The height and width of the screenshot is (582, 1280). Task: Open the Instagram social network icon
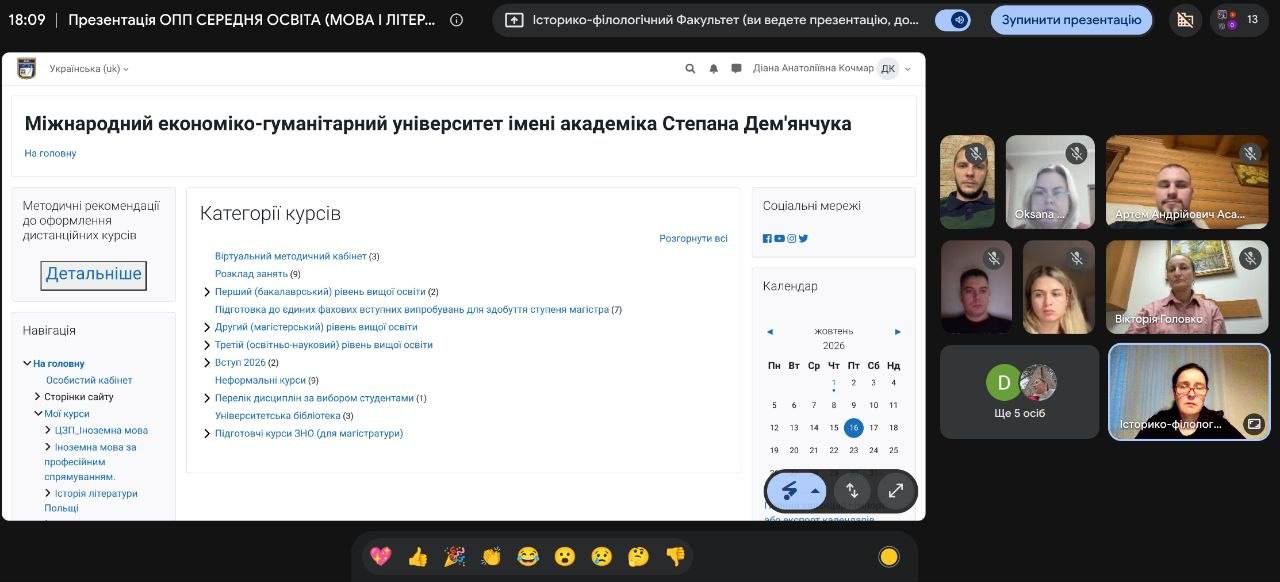[791, 238]
